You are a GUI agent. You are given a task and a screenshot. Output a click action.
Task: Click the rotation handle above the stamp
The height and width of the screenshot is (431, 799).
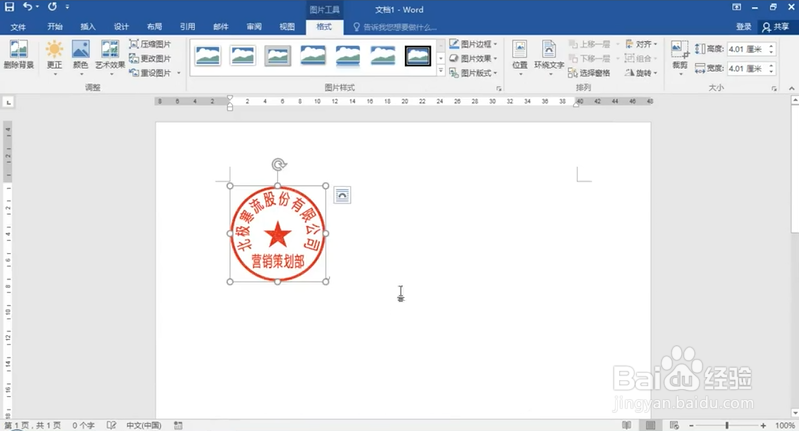pyautogui.click(x=278, y=164)
